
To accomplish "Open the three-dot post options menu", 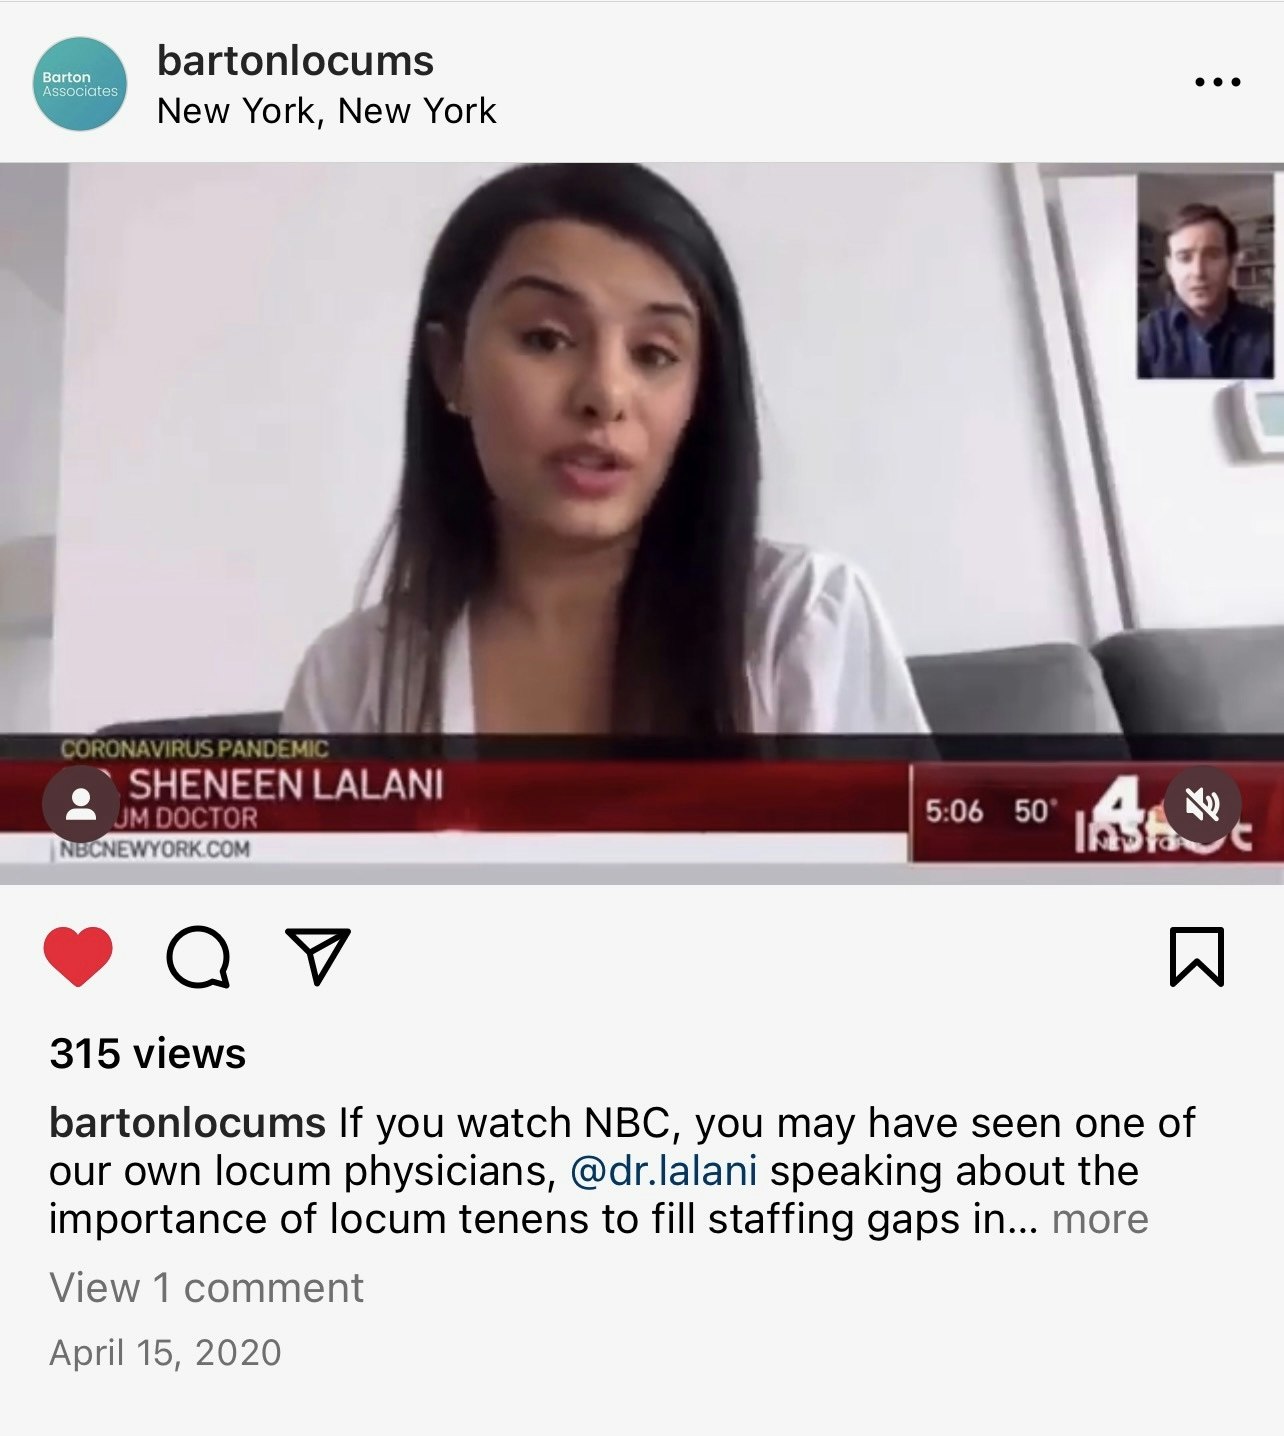I will click(x=1218, y=82).
